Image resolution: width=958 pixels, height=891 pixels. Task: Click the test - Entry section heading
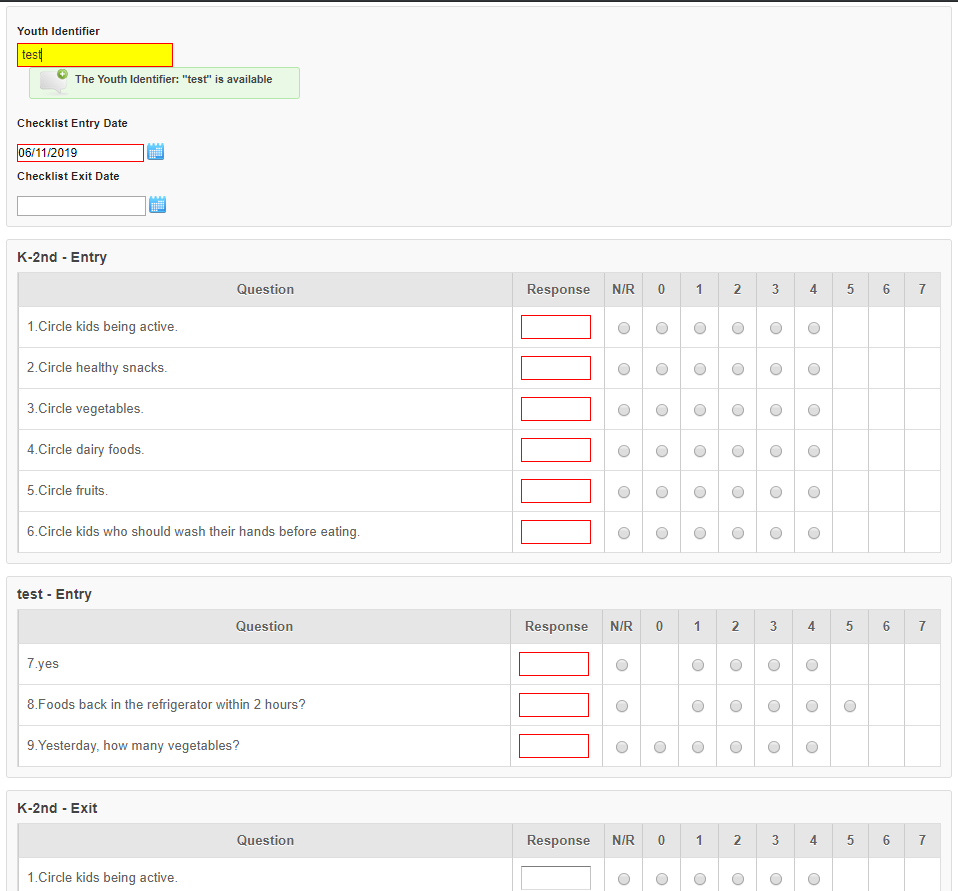coord(54,594)
